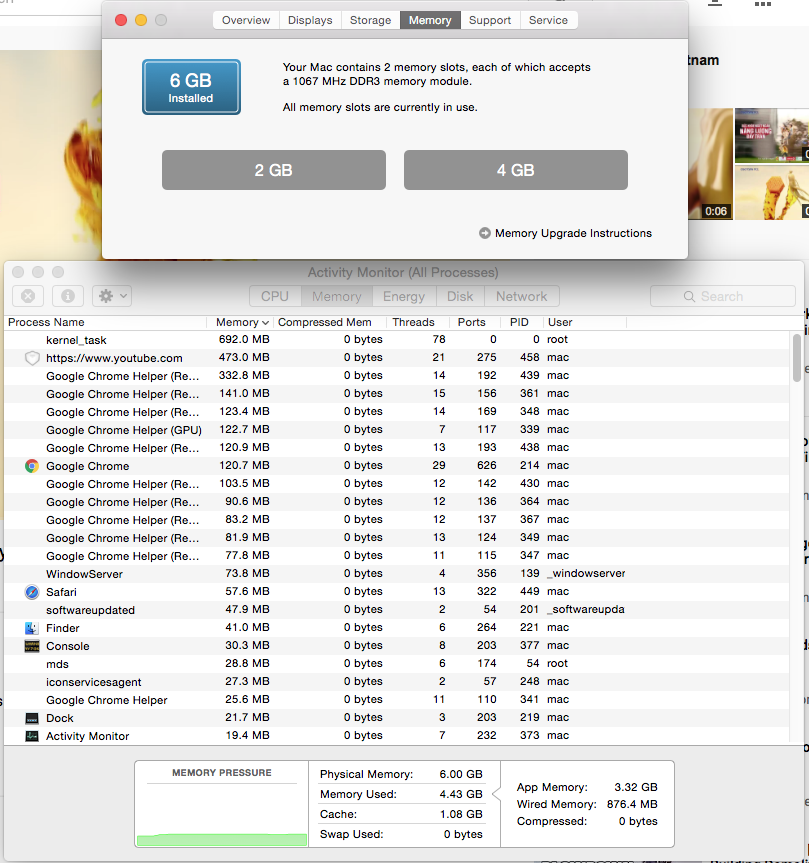Select the Memory tab in About This Mac
This screenshot has width=809, height=863.
coord(430,20)
